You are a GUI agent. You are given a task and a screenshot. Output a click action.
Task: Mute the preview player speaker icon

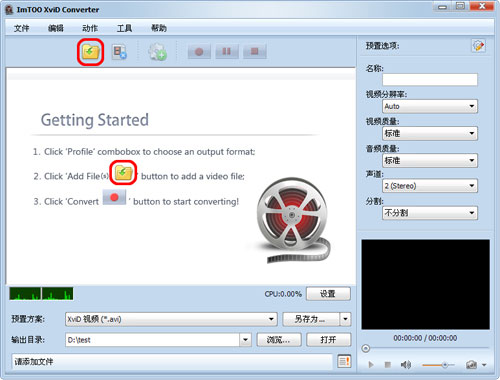[405, 365]
